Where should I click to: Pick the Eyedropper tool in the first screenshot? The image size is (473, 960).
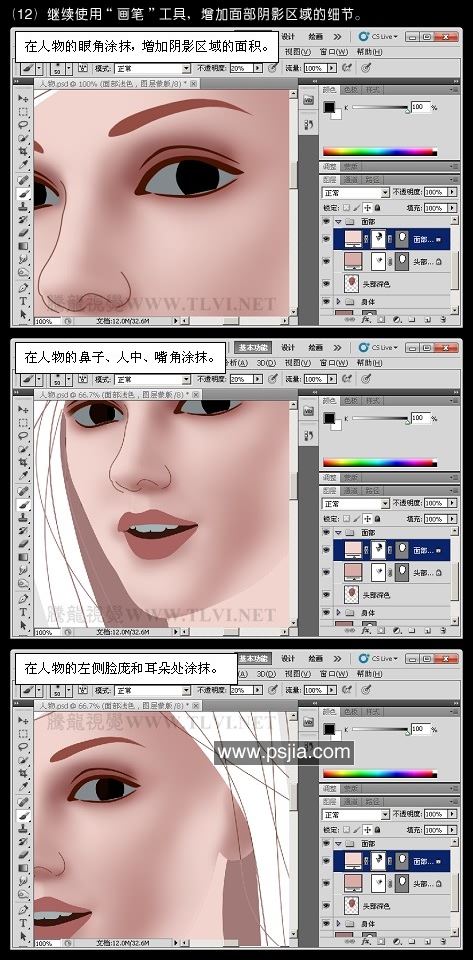[23, 165]
